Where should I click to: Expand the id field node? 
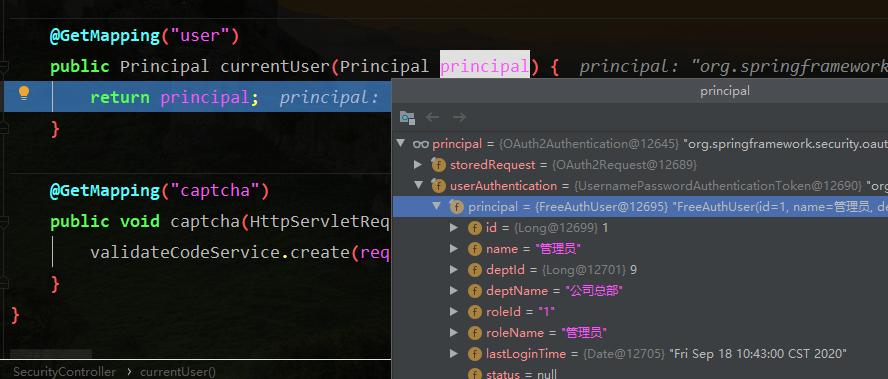454,228
